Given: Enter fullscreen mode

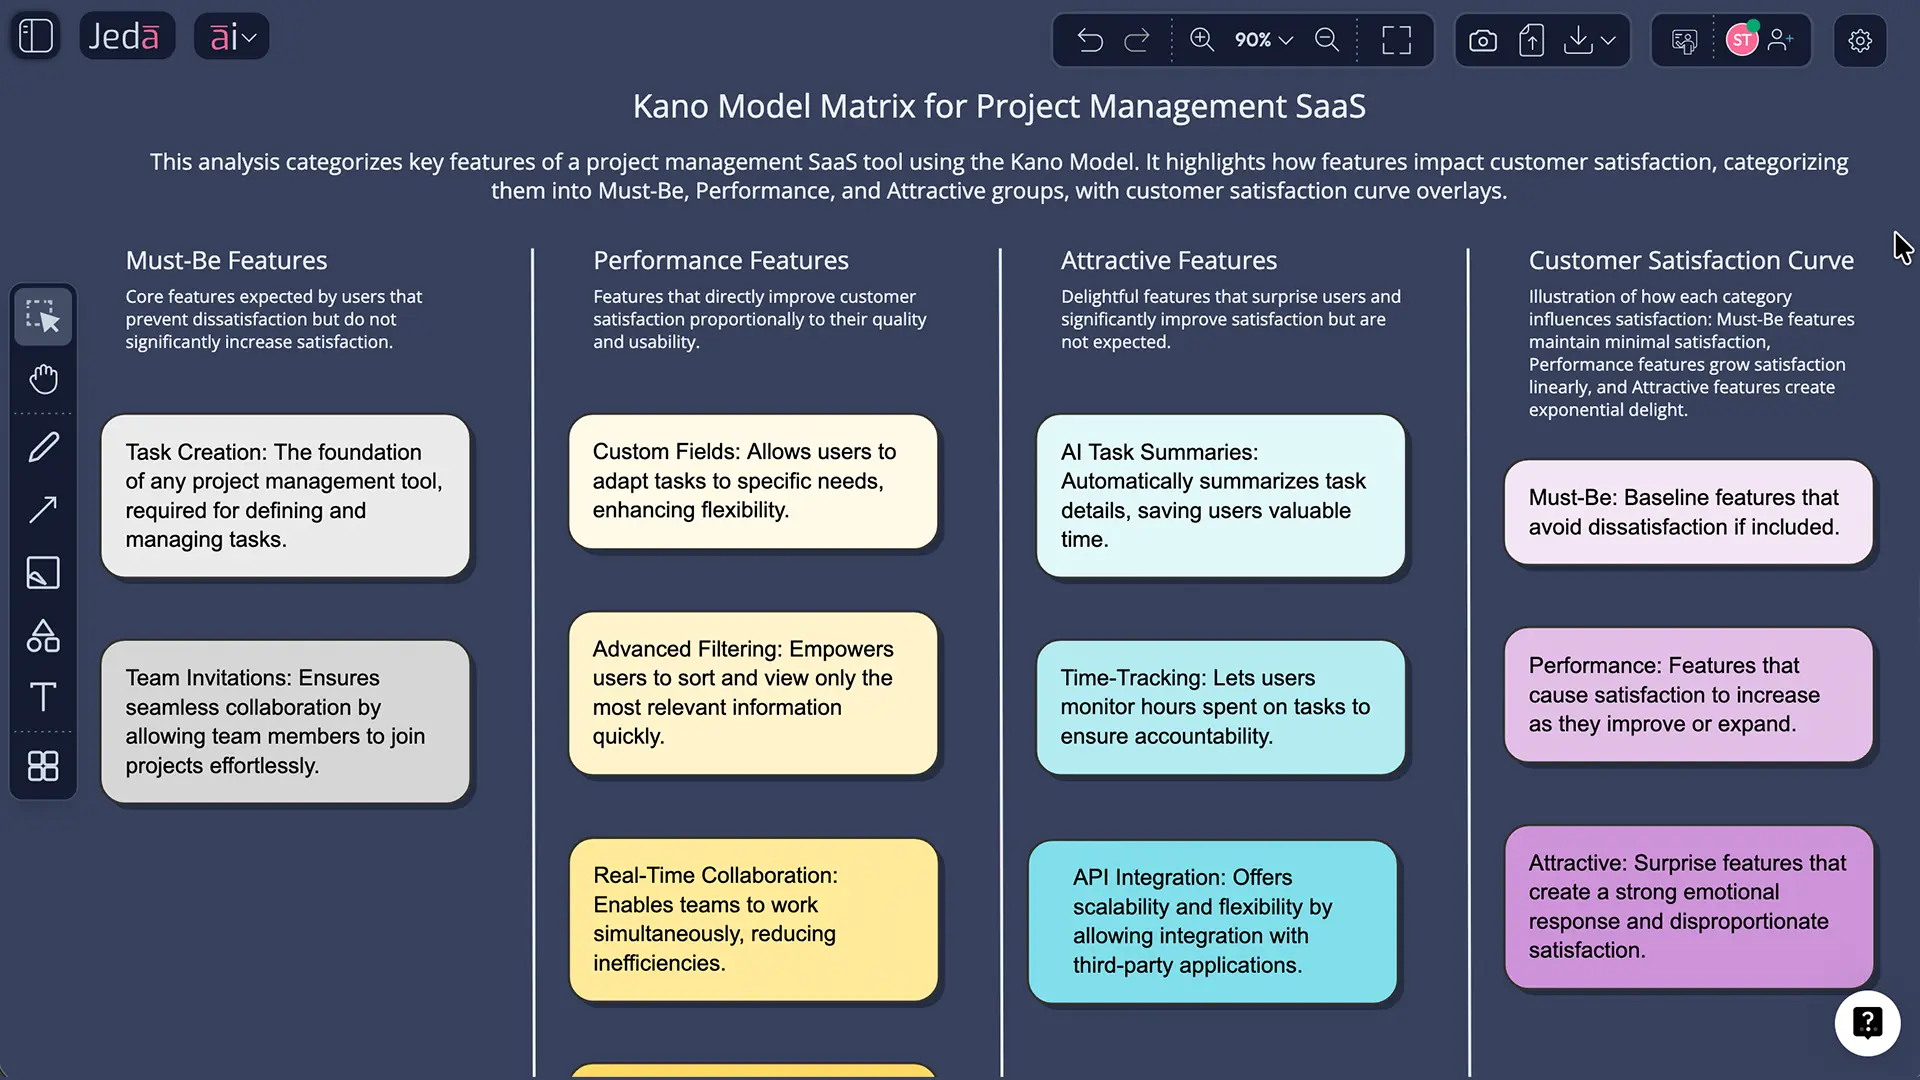Looking at the screenshot, I should point(1397,40).
